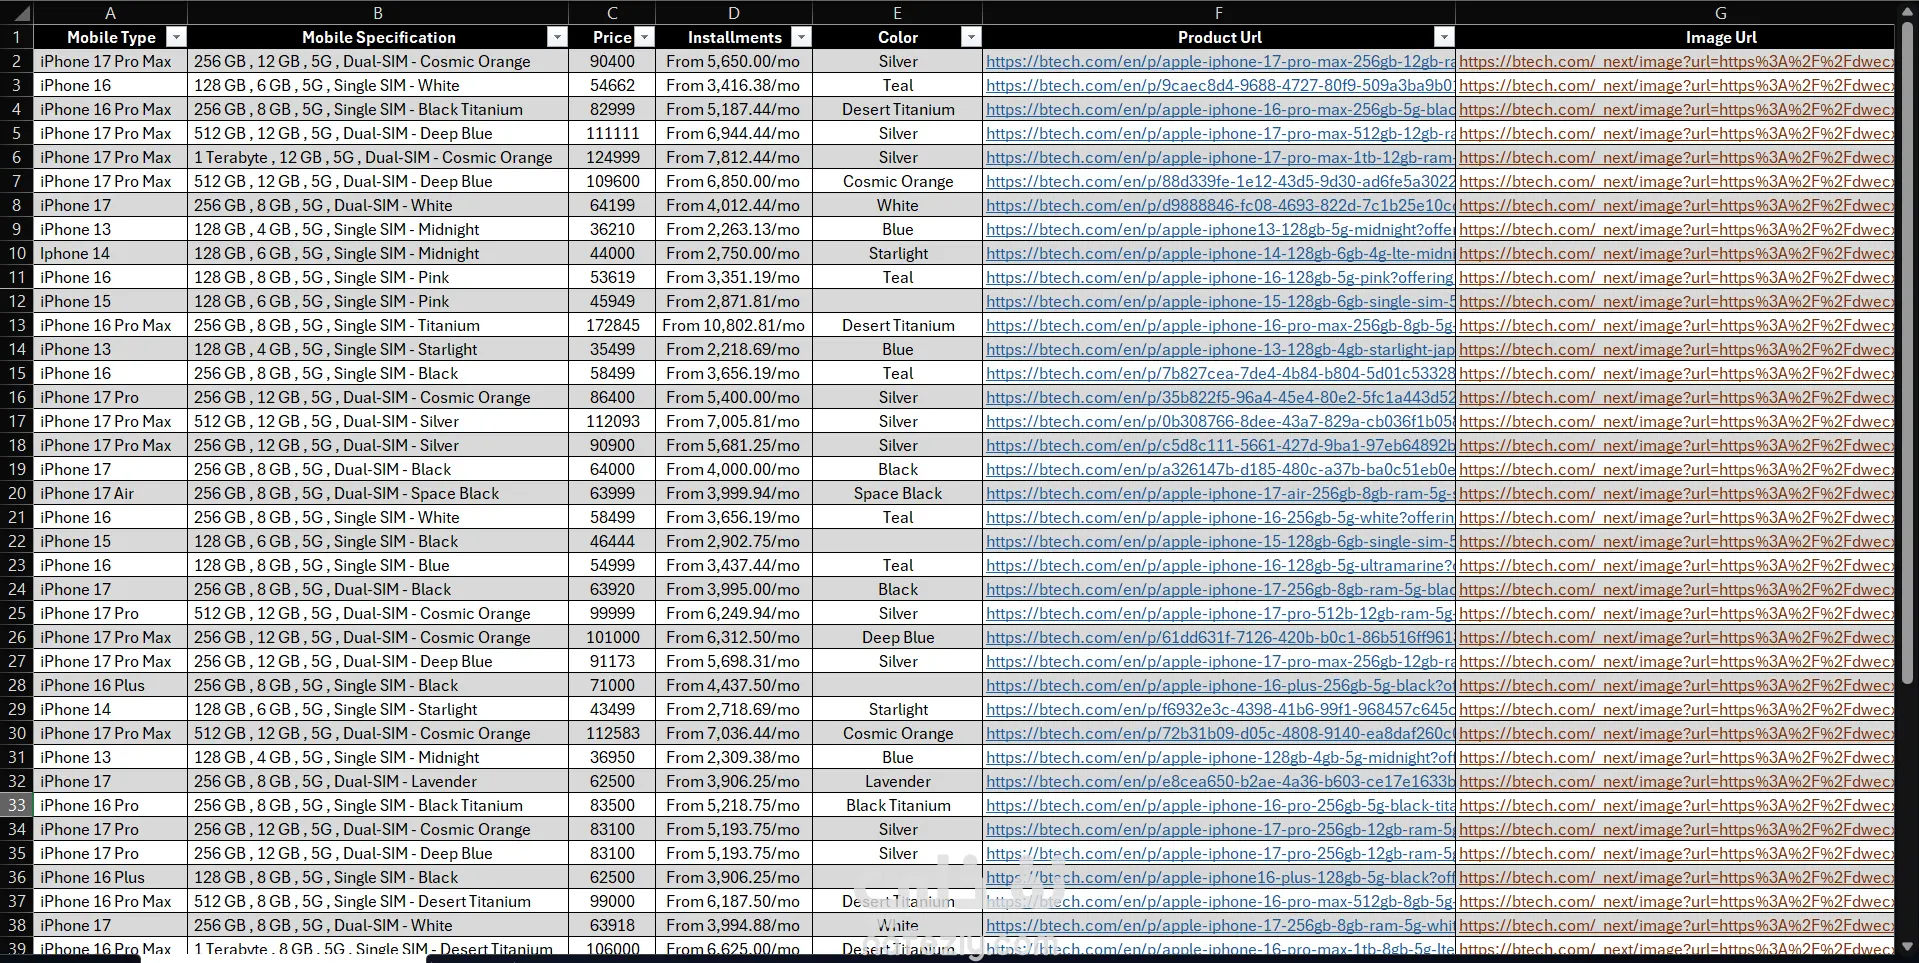
Task: Select the price cell 172845
Action: [x=612, y=325]
